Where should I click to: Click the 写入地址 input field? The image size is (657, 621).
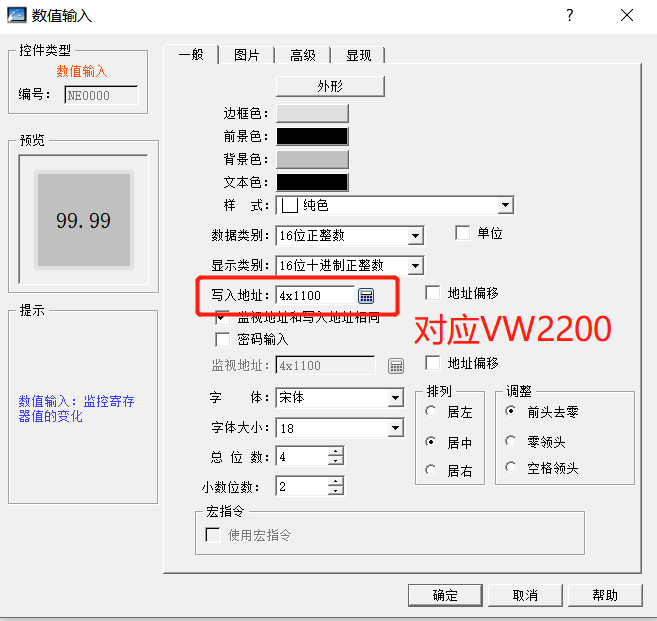tap(315, 295)
